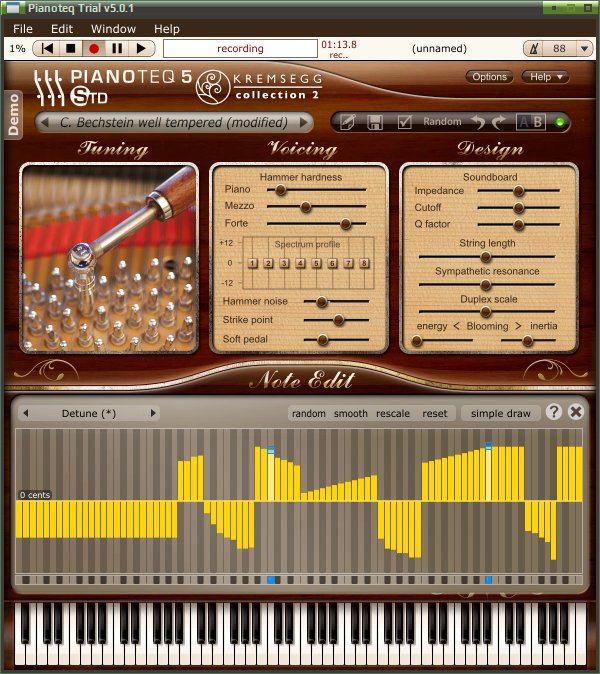Click spectrum profile harmonic 7
The height and width of the screenshot is (674, 600).
349,263
